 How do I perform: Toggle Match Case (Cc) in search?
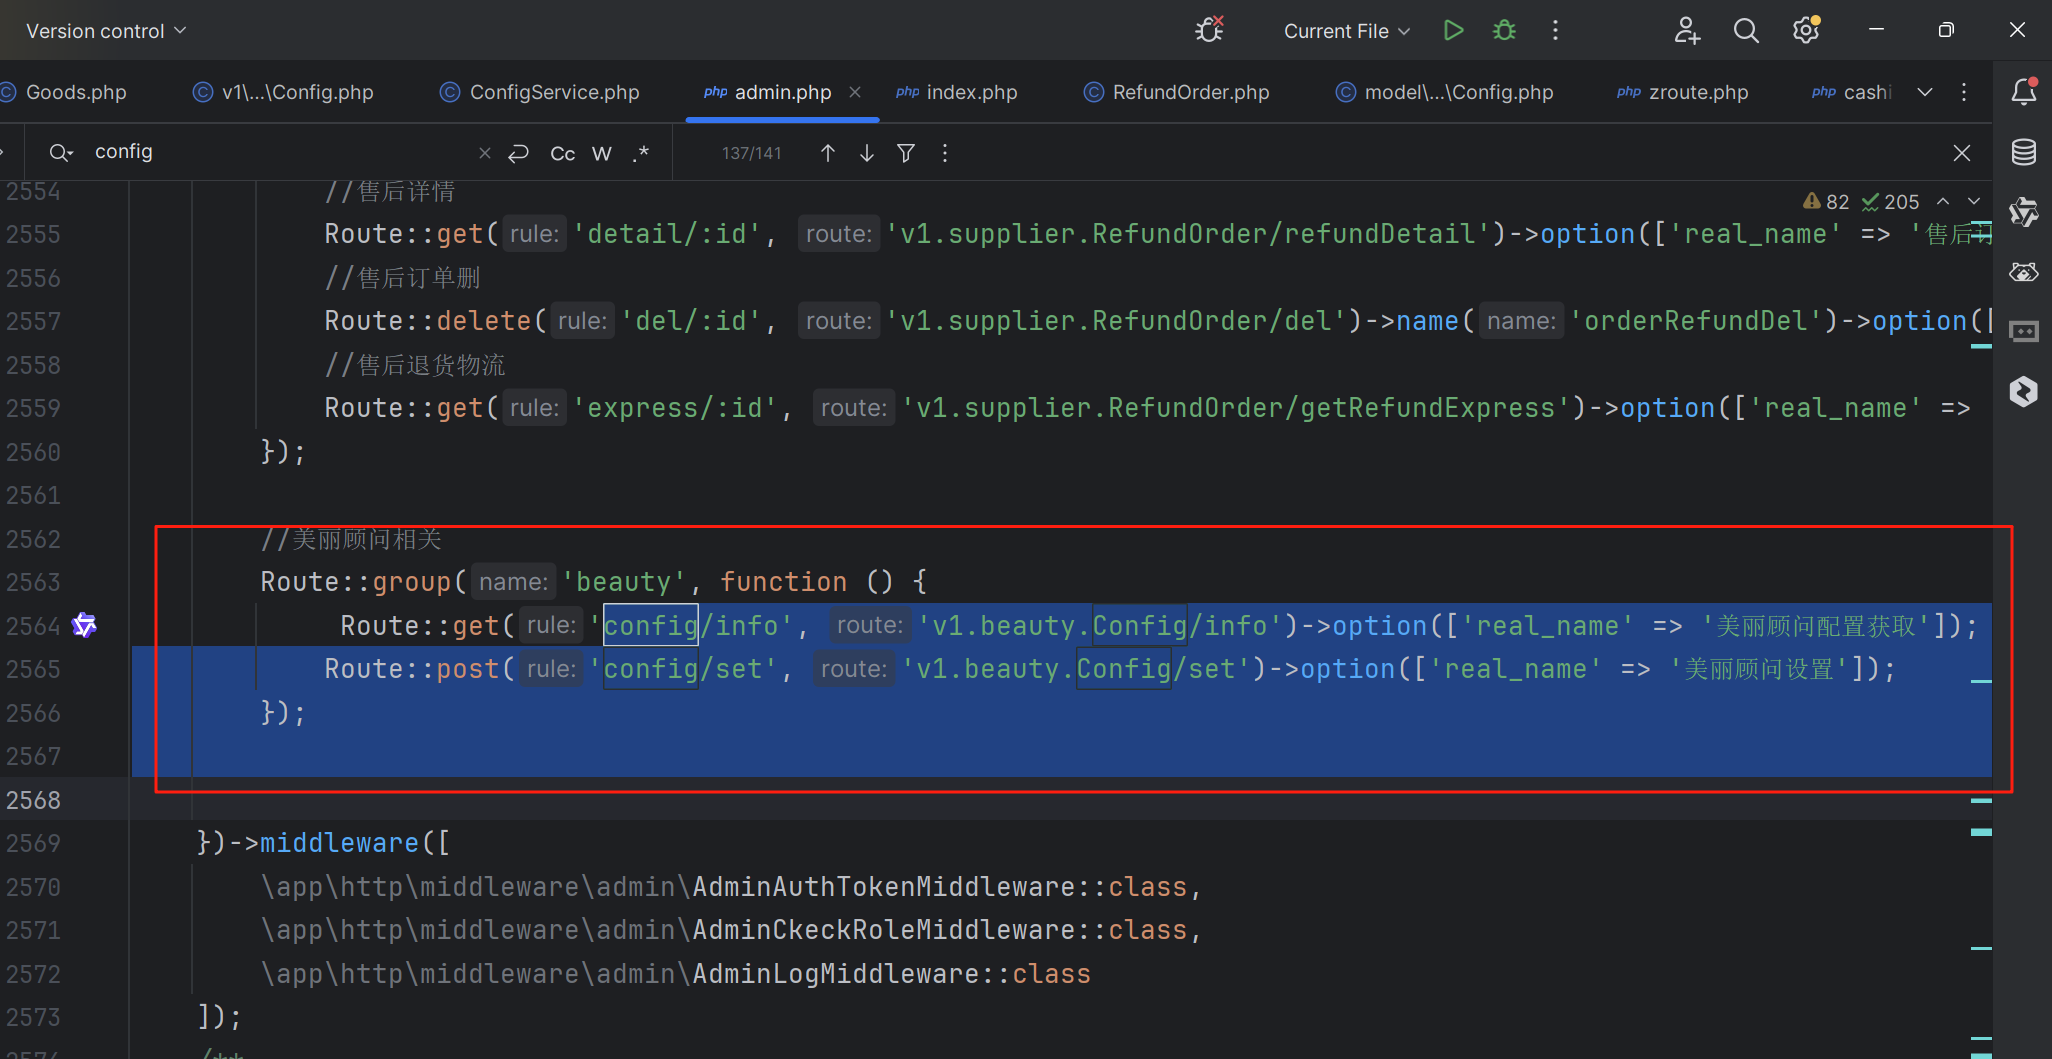pos(563,153)
